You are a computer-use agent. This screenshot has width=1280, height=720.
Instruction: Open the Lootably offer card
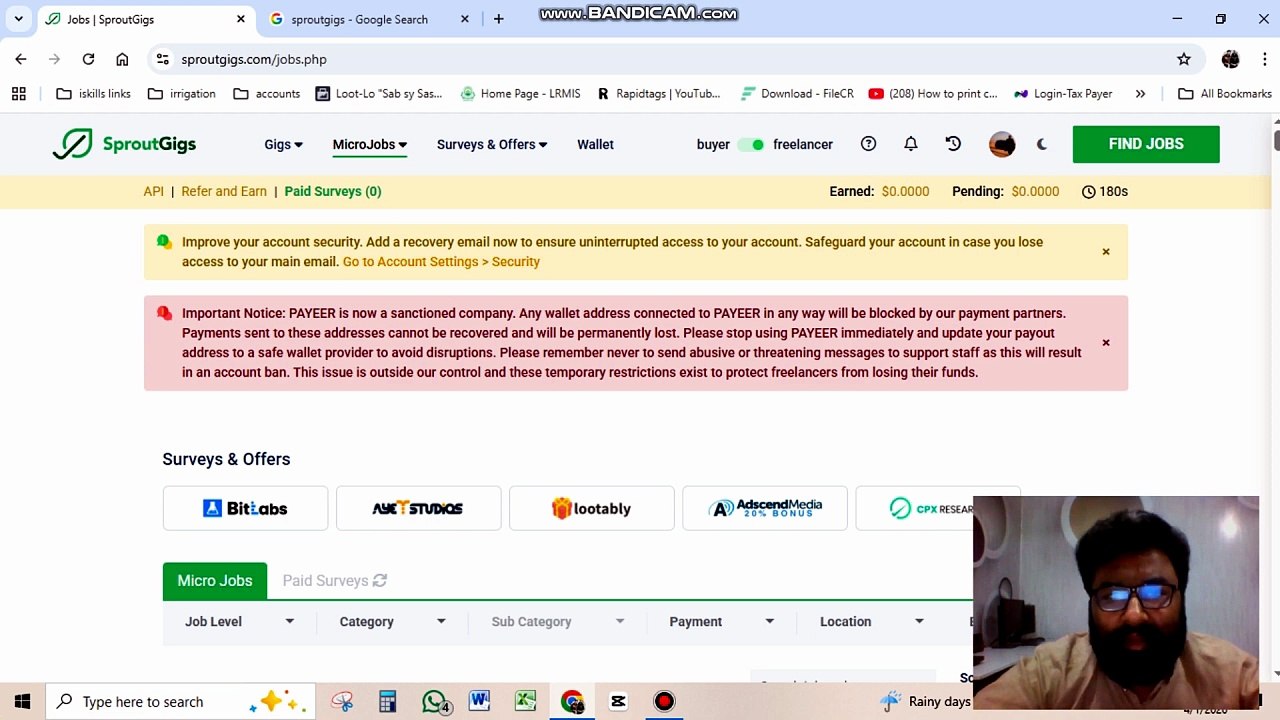pyautogui.click(x=591, y=508)
